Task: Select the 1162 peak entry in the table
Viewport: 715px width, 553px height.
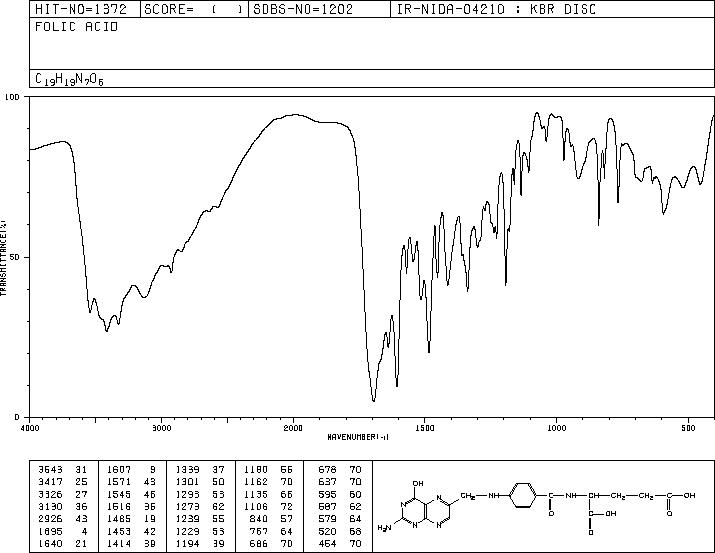Action: click(268, 482)
